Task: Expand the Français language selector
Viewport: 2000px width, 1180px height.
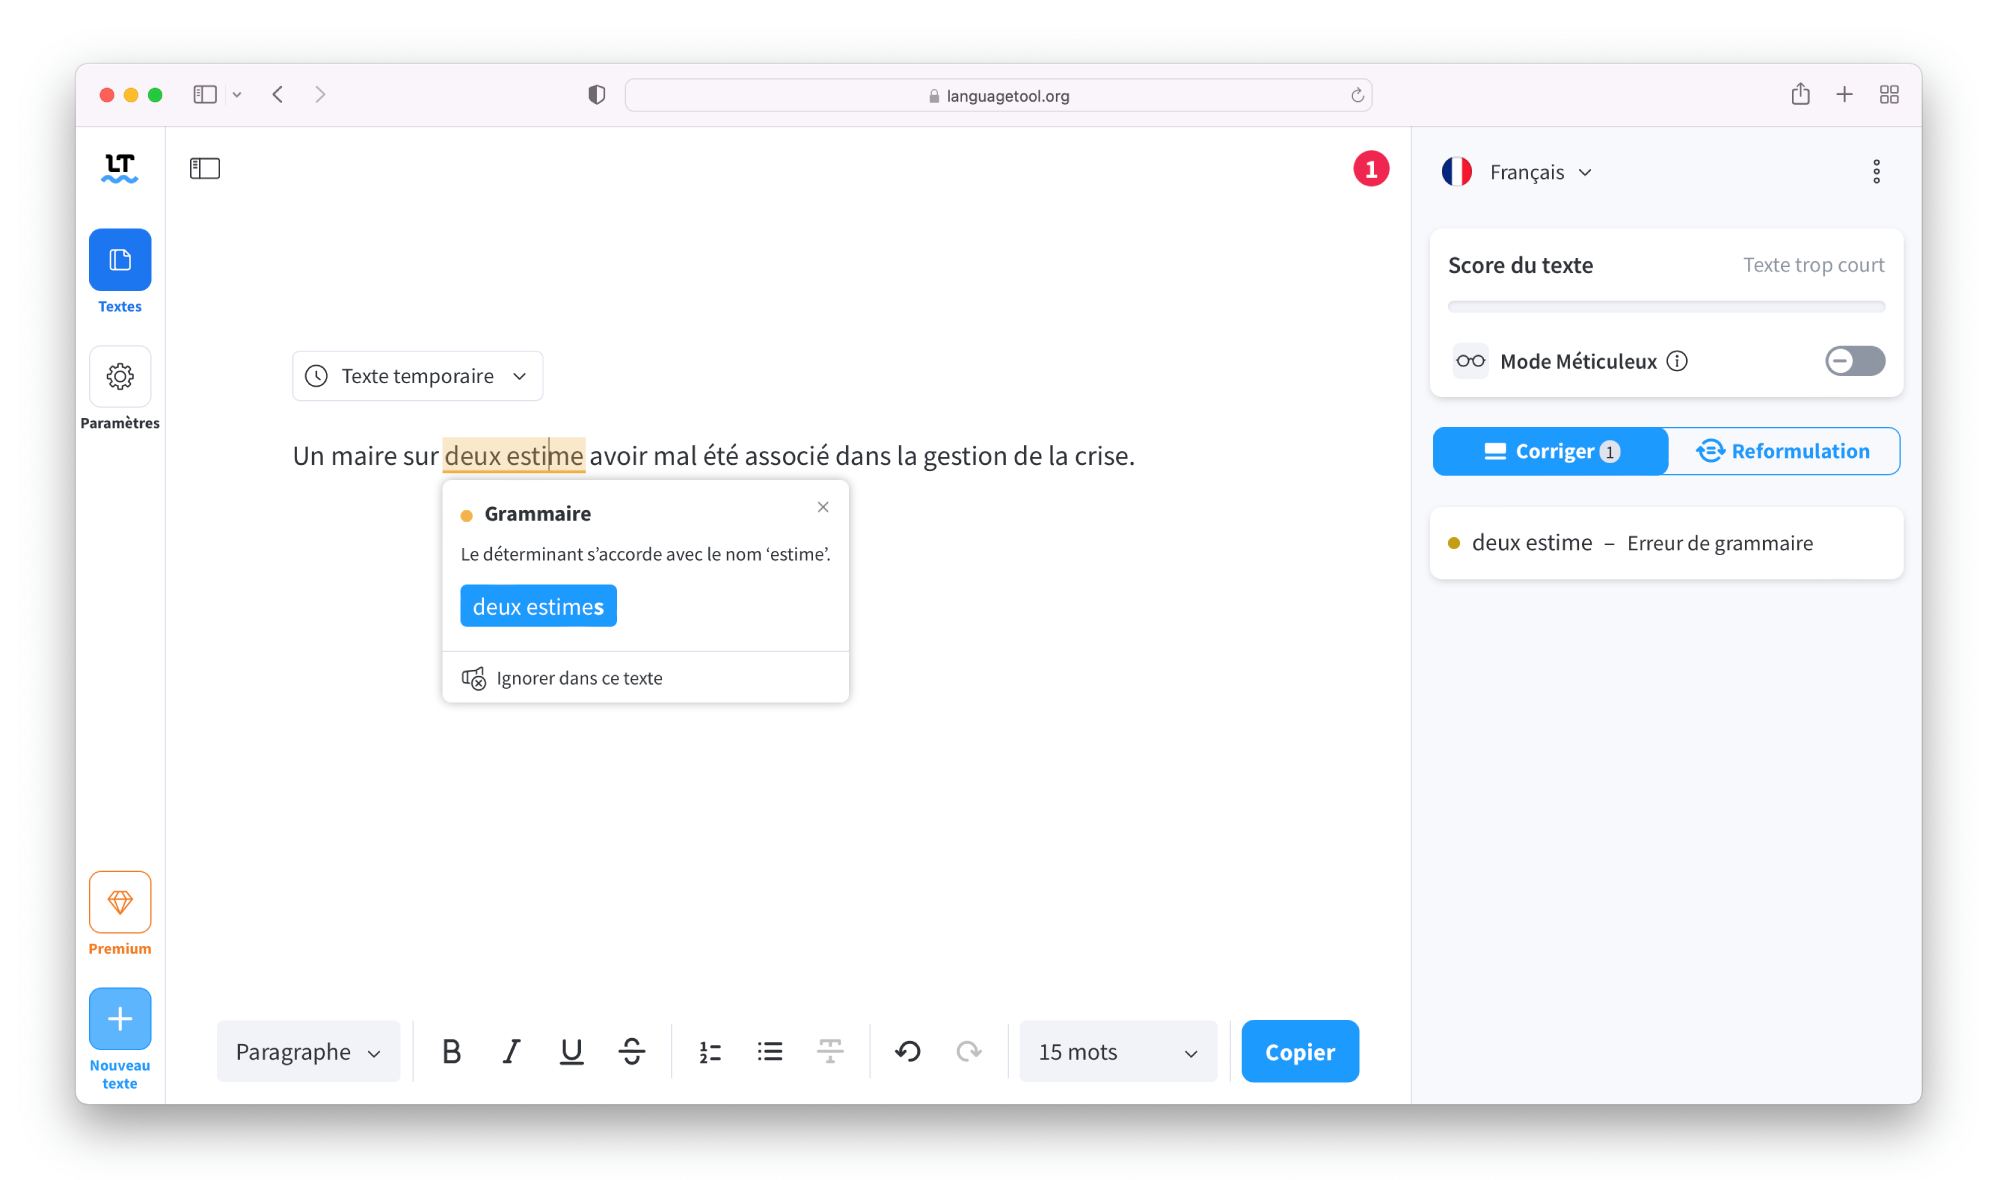Action: (x=1521, y=171)
